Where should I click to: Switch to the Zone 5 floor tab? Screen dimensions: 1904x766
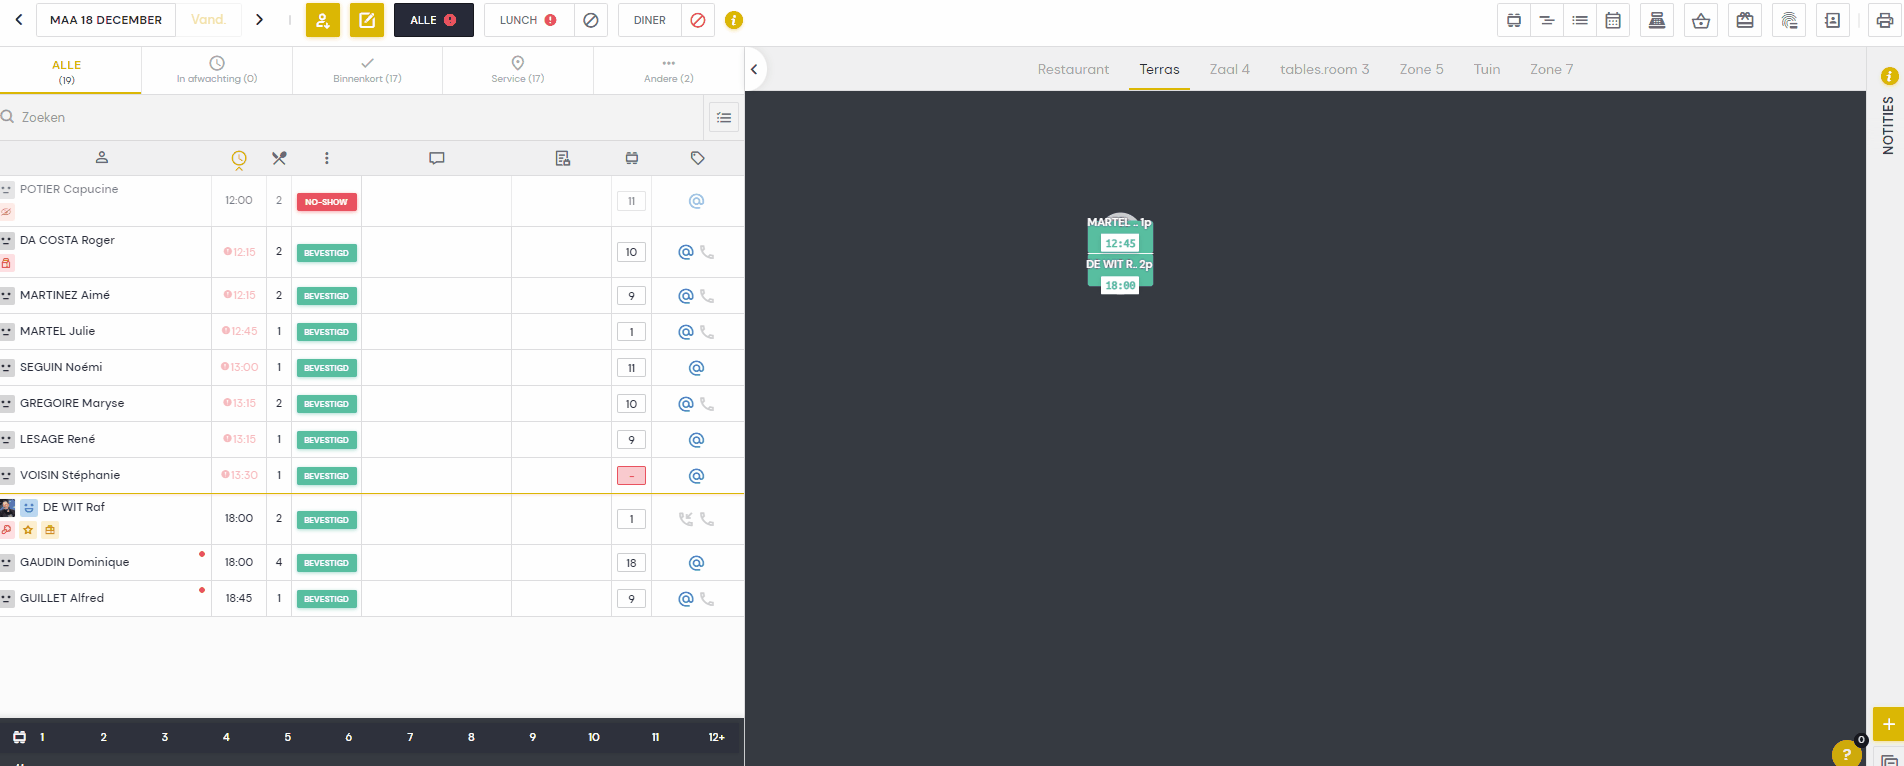(1422, 69)
